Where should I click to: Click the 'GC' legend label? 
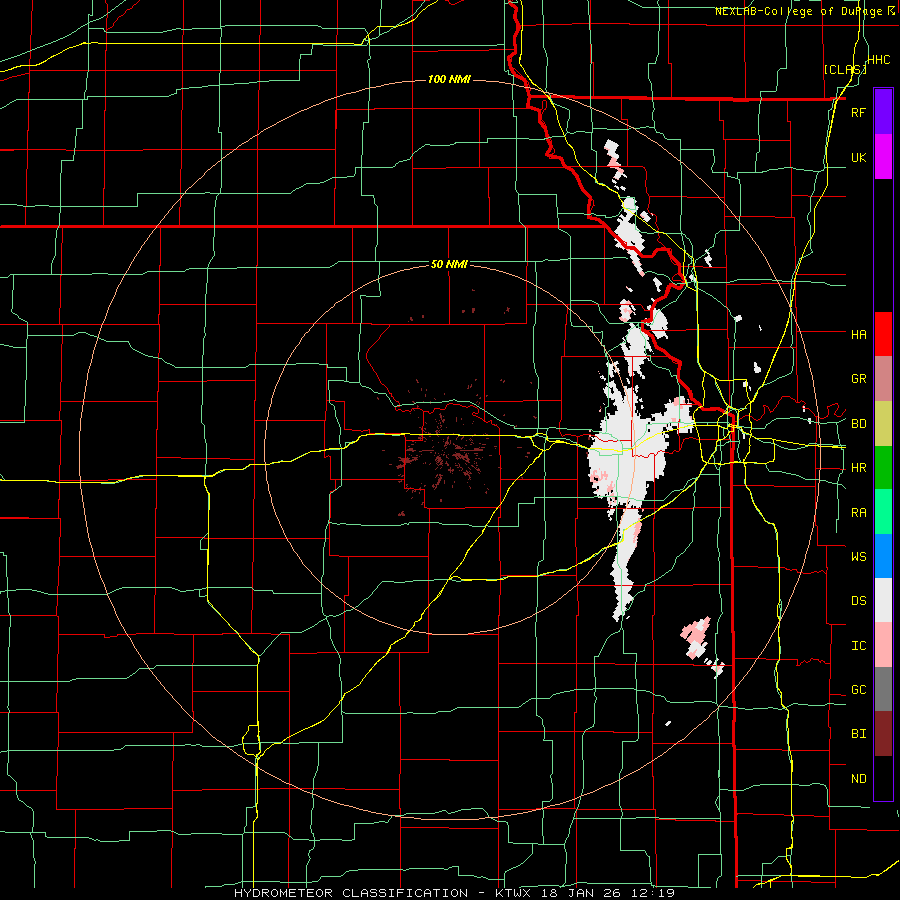[x=858, y=690]
